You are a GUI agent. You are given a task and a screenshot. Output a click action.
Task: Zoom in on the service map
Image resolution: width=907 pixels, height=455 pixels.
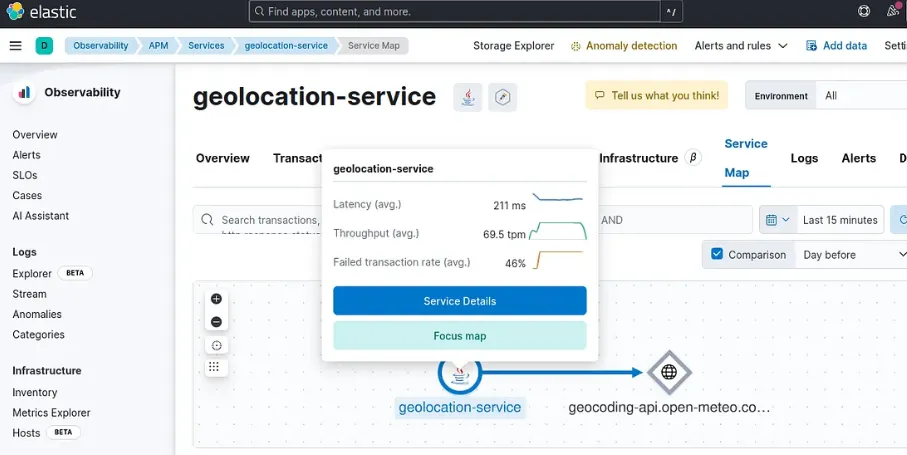pyautogui.click(x=216, y=299)
